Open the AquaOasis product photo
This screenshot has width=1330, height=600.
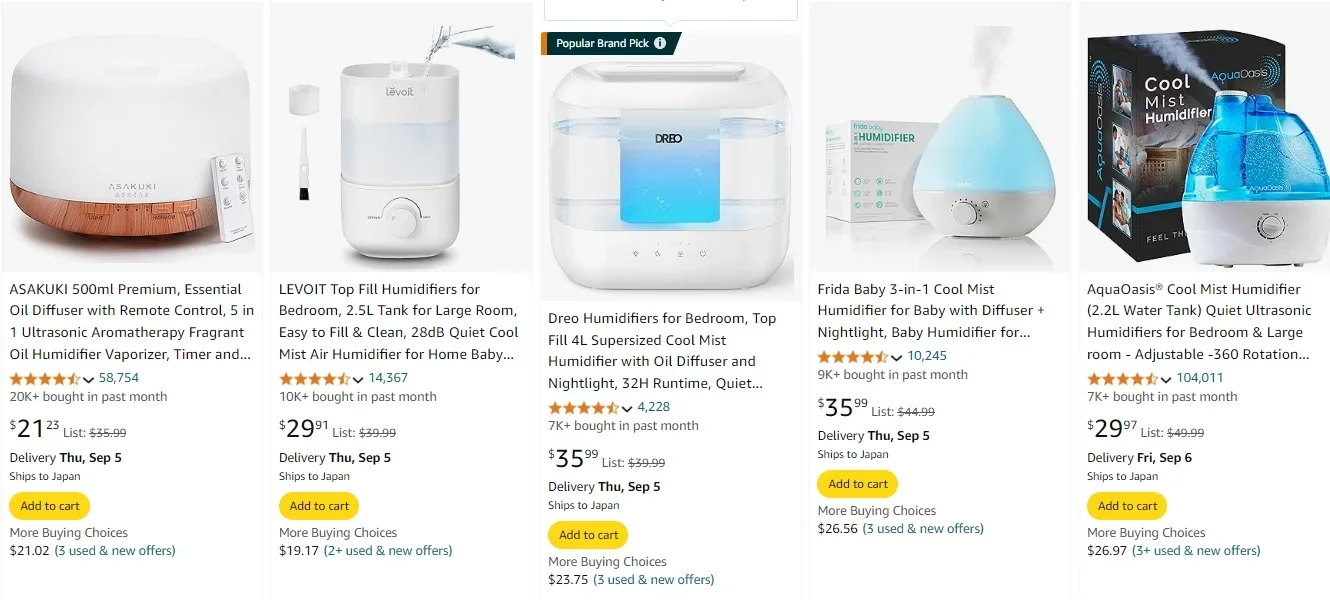coord(1203,150)
